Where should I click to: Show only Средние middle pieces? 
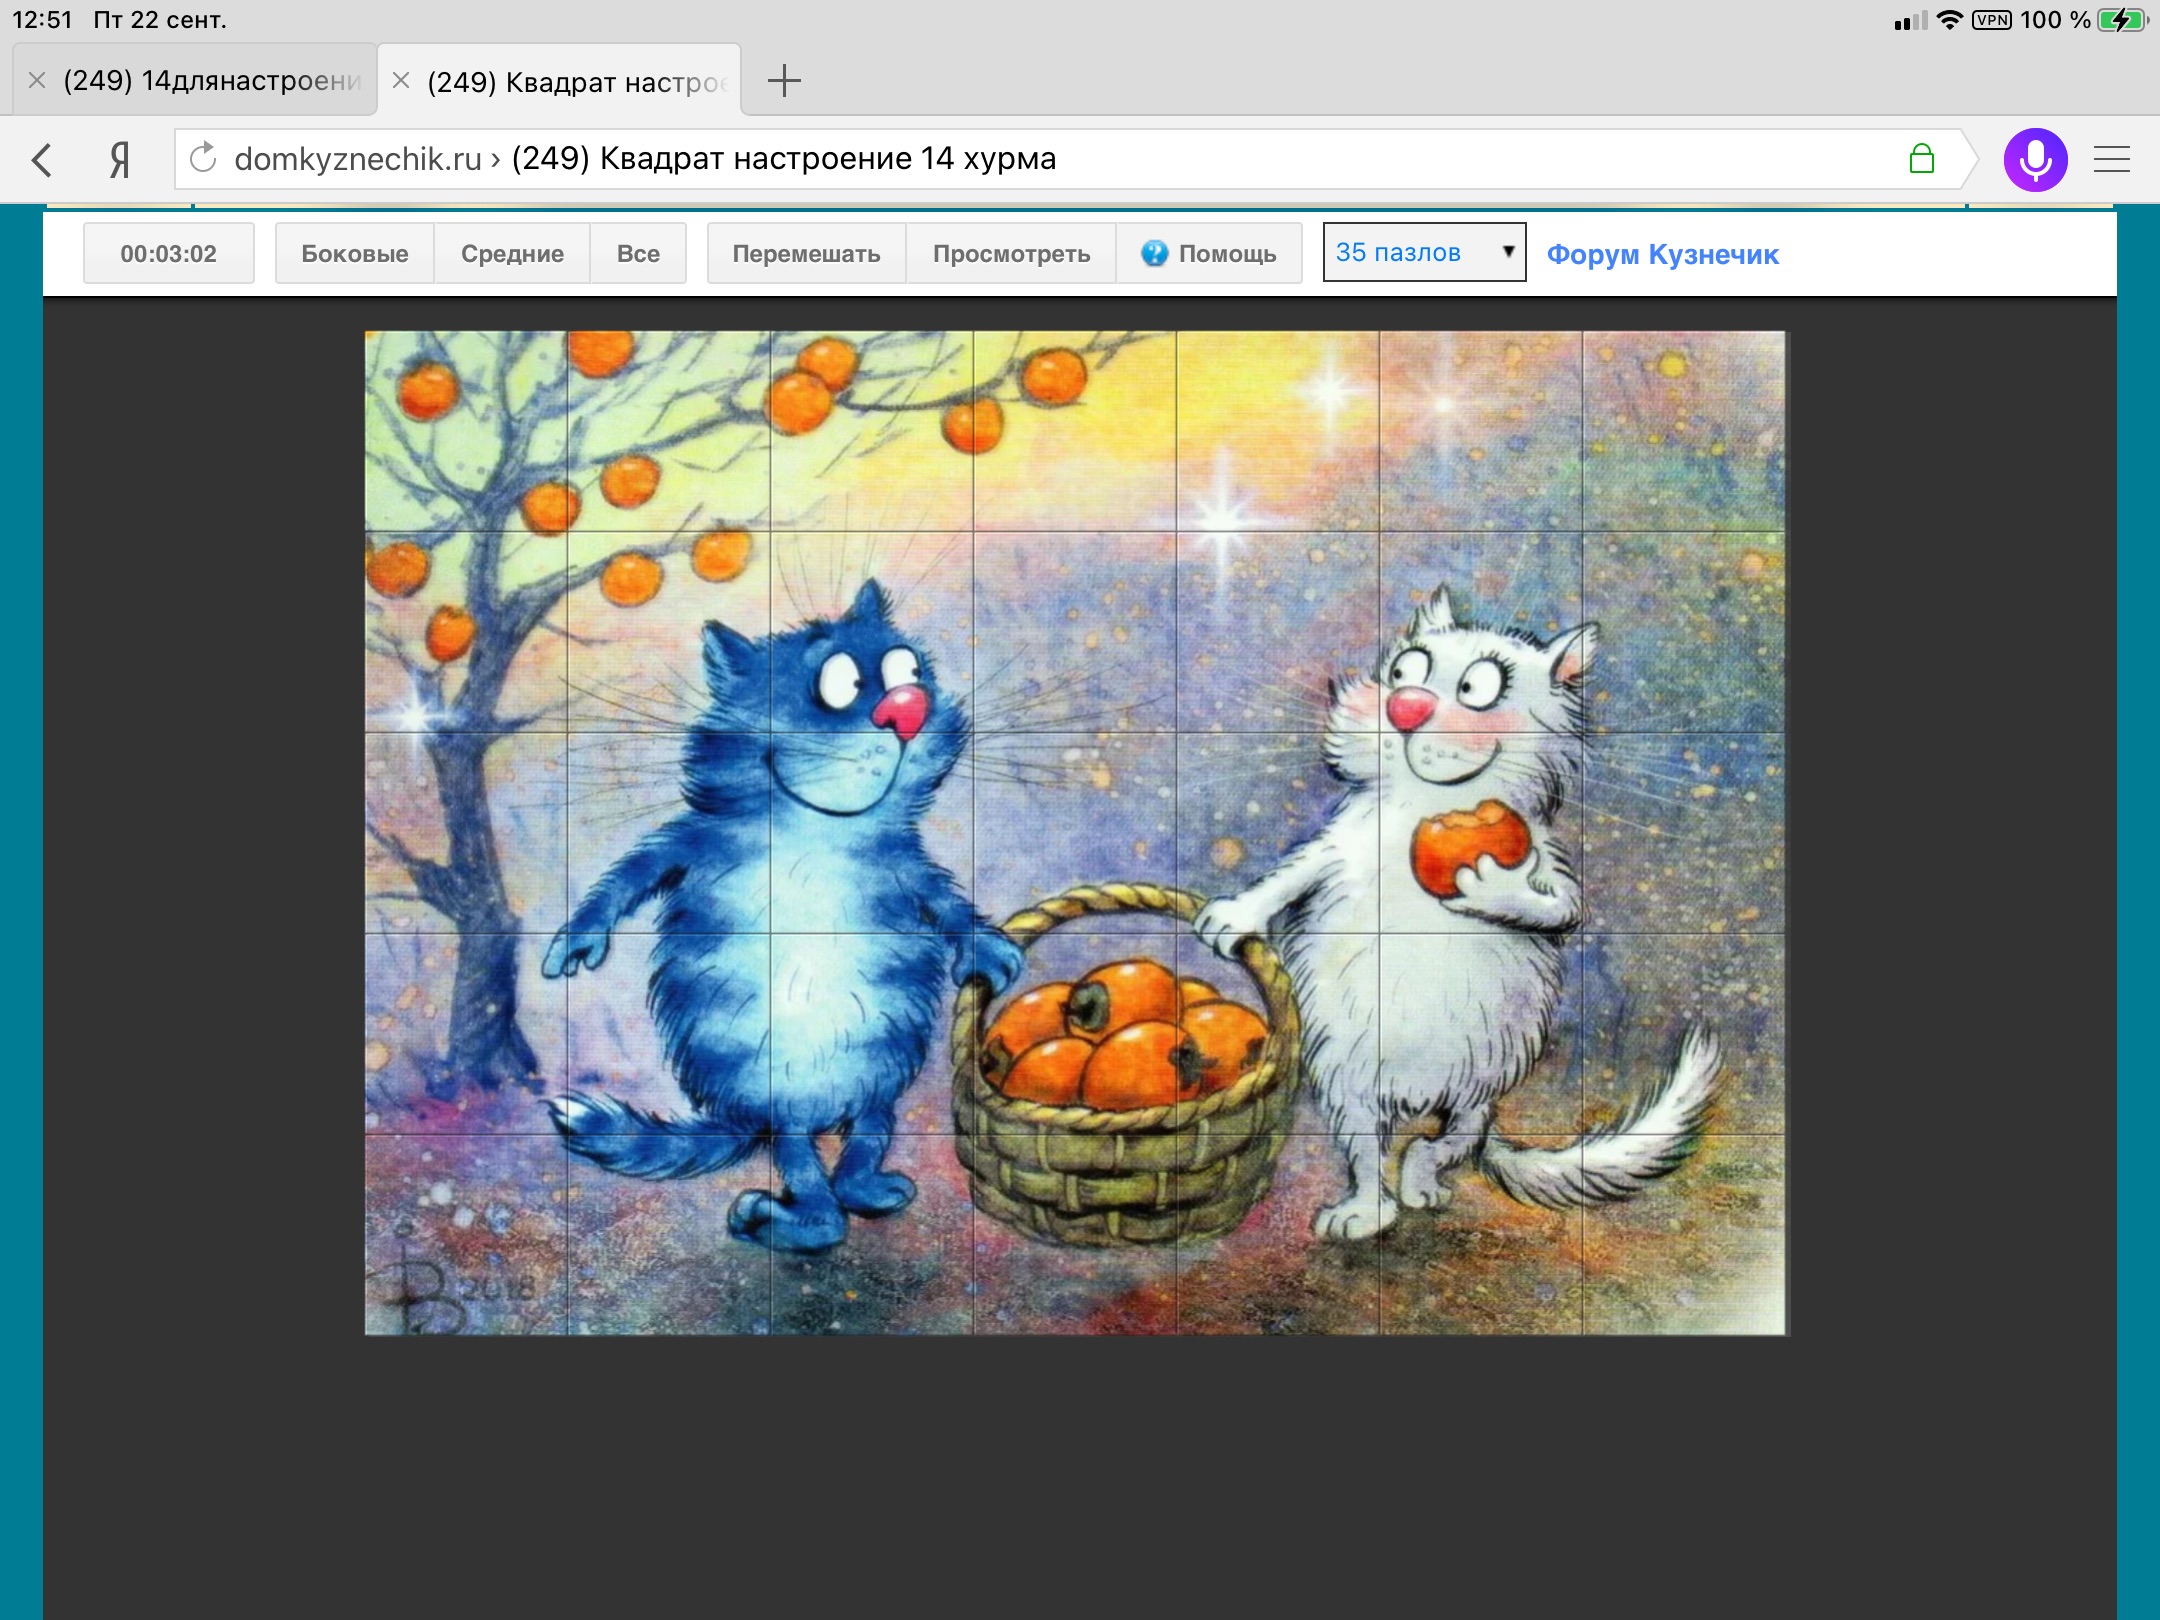(x=512, y=254)
